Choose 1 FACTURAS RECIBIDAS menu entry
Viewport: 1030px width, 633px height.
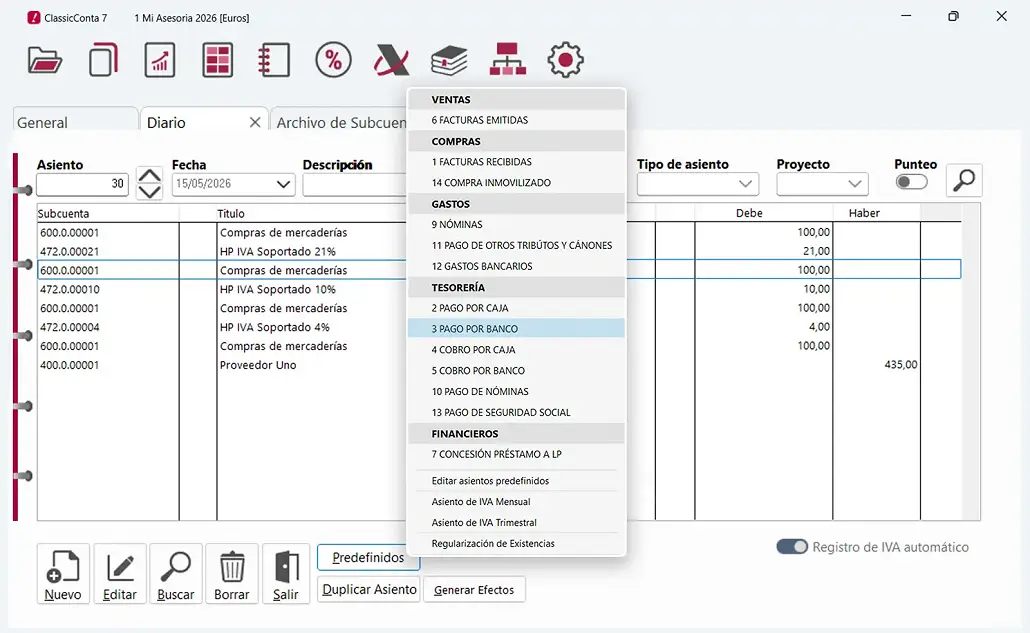coord(516,162)
